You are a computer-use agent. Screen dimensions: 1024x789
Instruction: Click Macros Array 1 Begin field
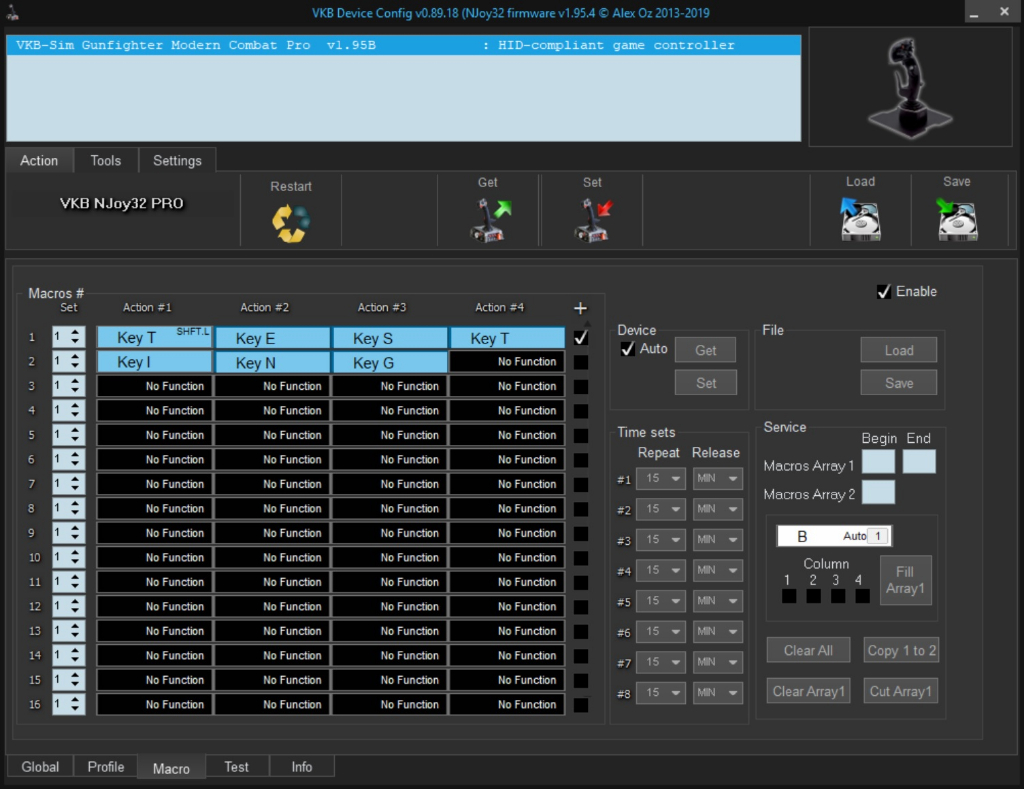click(878, 462)
